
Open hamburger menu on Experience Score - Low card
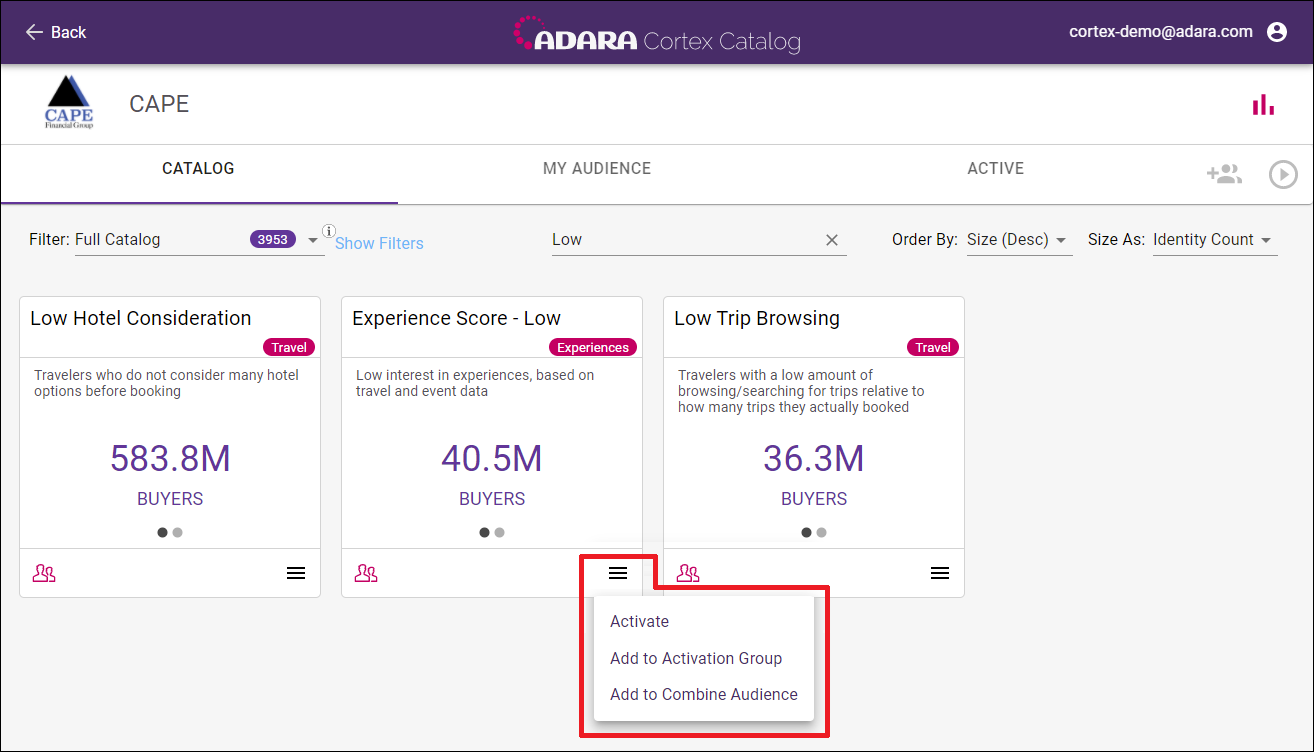pyautogui.click(x=618, y=573)
